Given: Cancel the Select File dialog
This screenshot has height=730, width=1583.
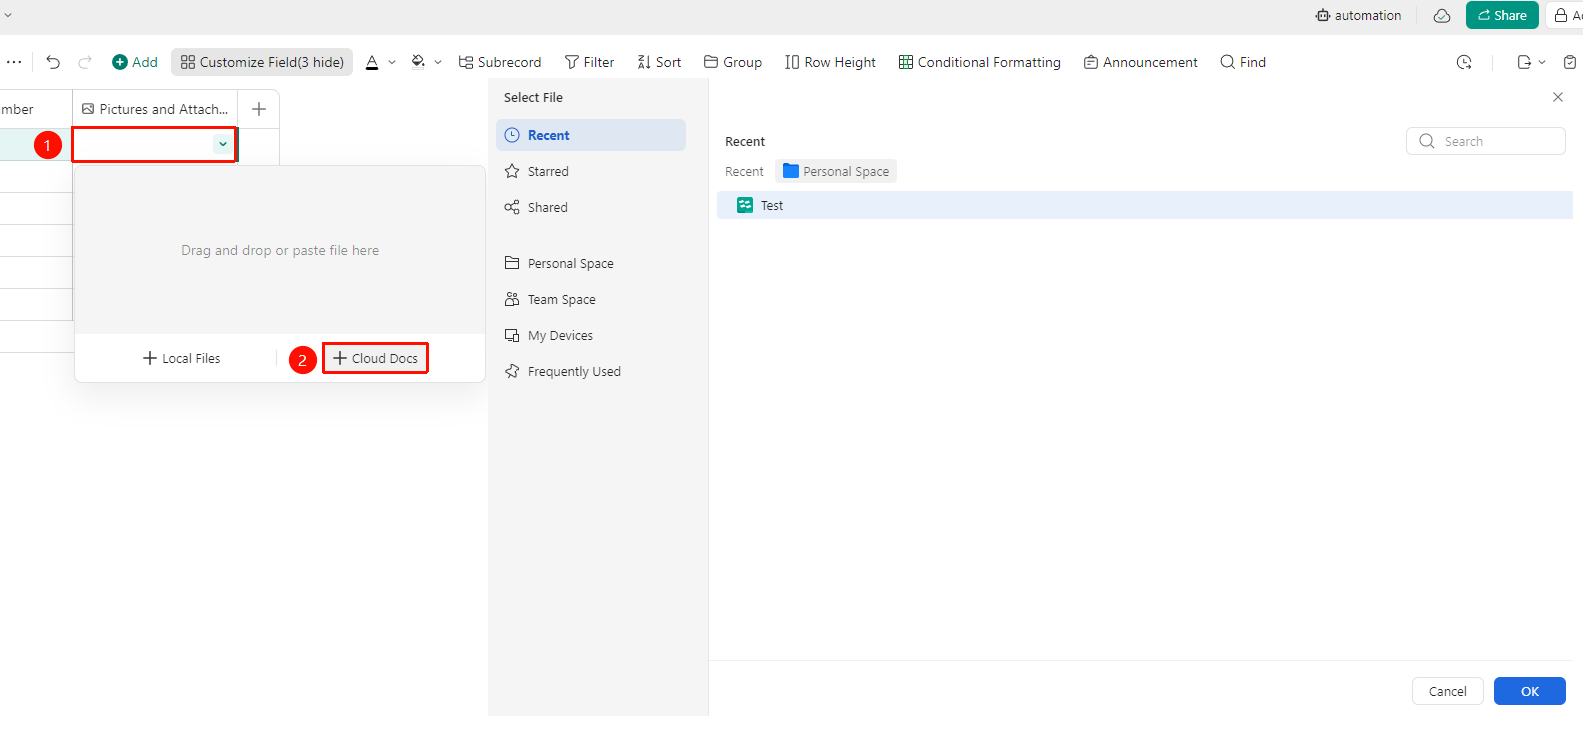Looking at the screenshot, I should [1448, 691].
